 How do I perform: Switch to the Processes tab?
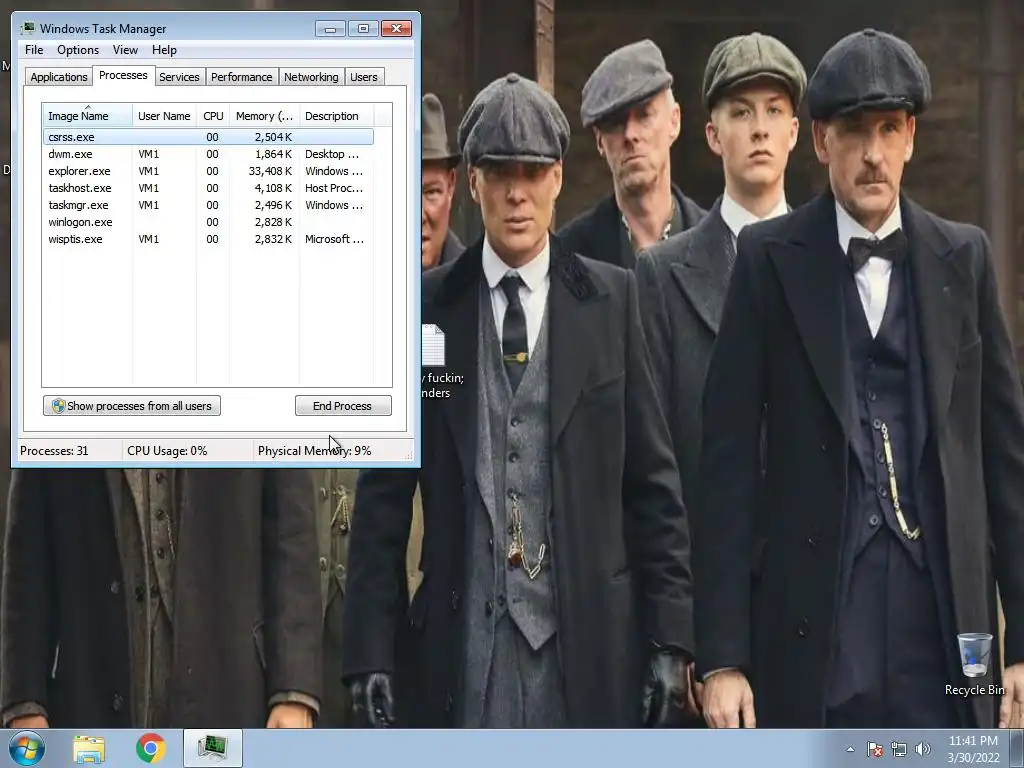pyautogui.click(x=123, y=75)
